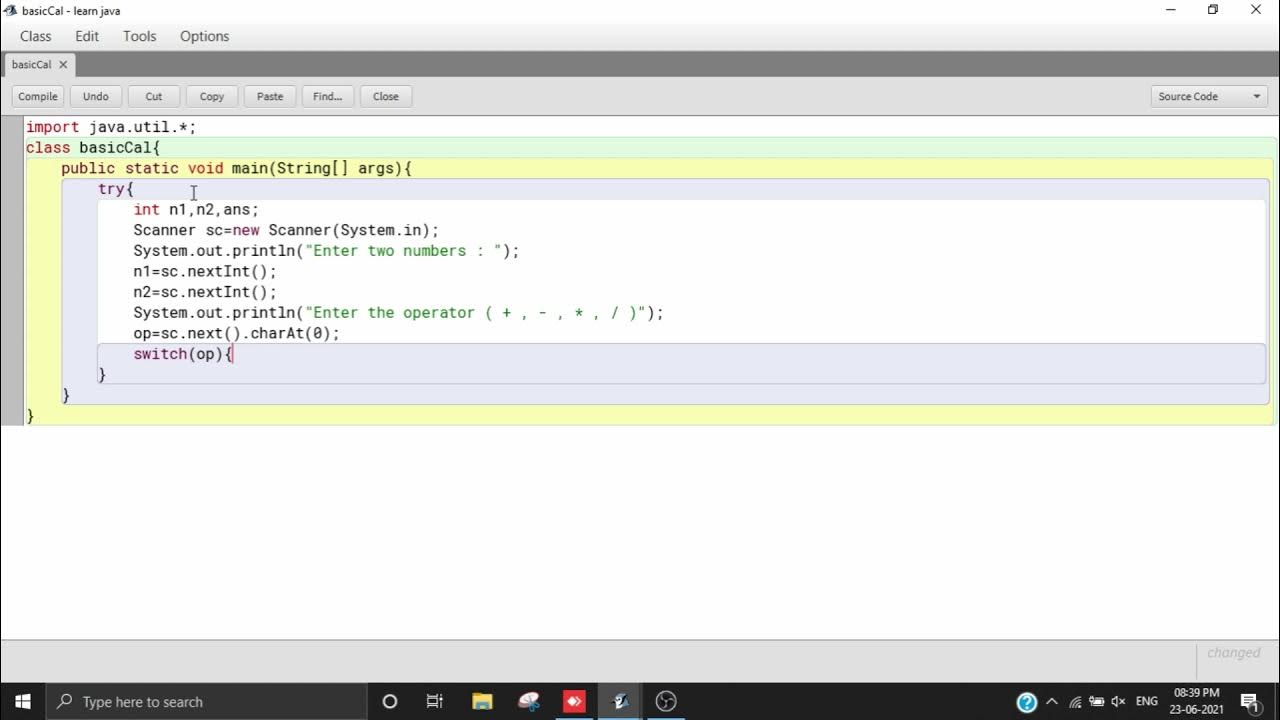
Task: Open Task View on the taskbar
Action: [435, 701]
